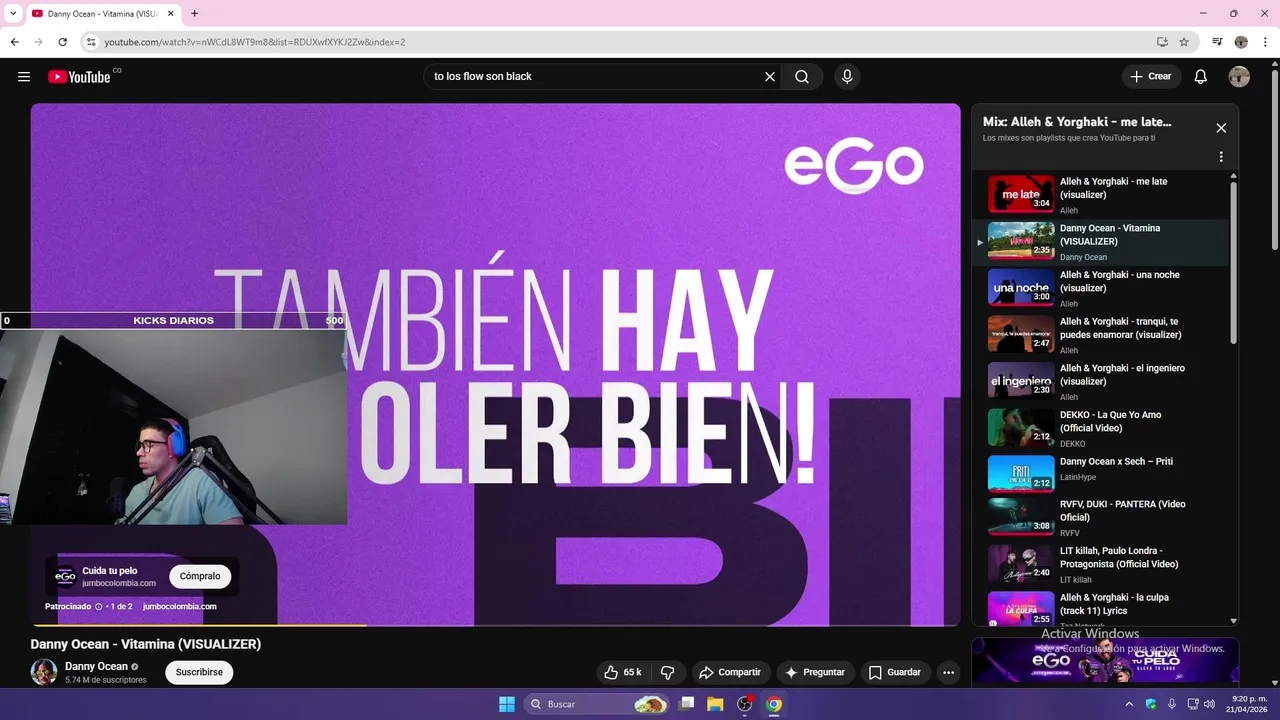Click the taskbar Buscar search box
Screen dimensions: 1280x720
pyautogui.click(x=598, y=704)
